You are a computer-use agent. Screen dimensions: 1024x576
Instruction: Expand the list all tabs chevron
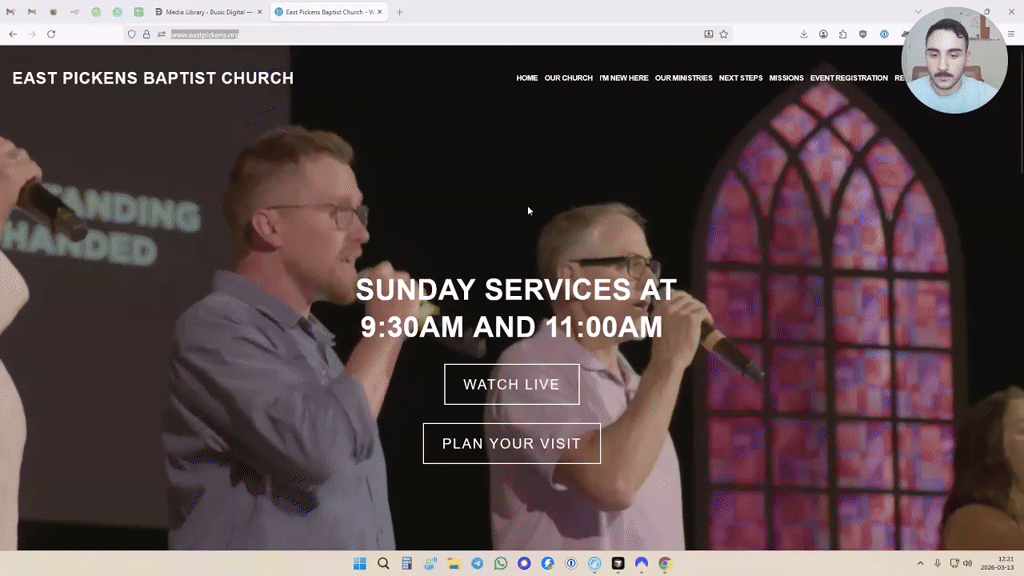pos(918,12)
